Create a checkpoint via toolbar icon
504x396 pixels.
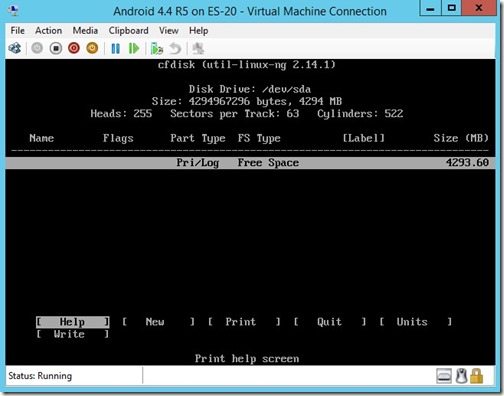point(157,49)
